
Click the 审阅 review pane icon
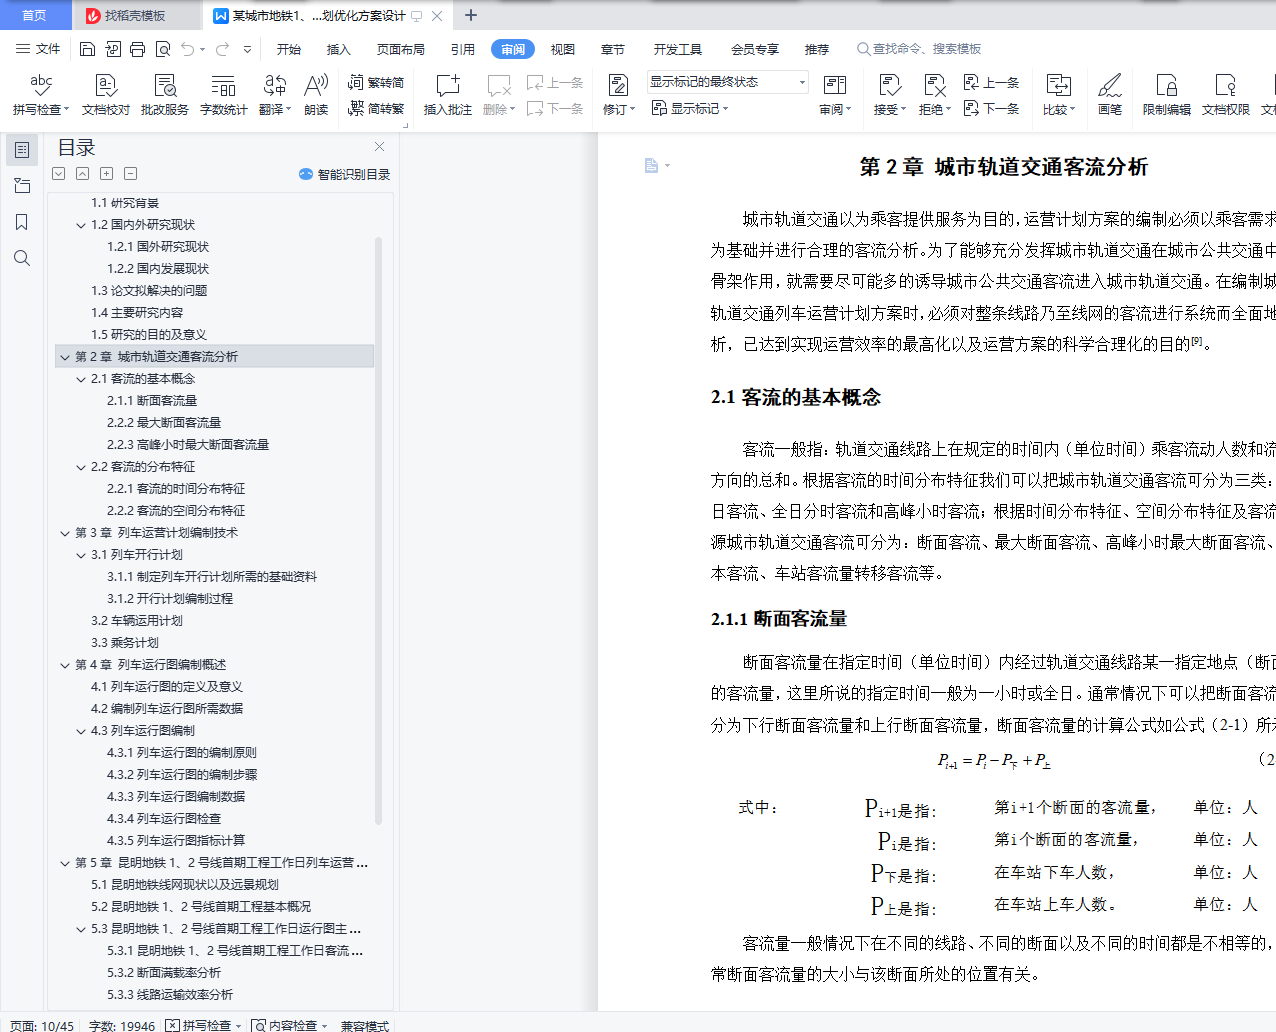coord(835,85)
